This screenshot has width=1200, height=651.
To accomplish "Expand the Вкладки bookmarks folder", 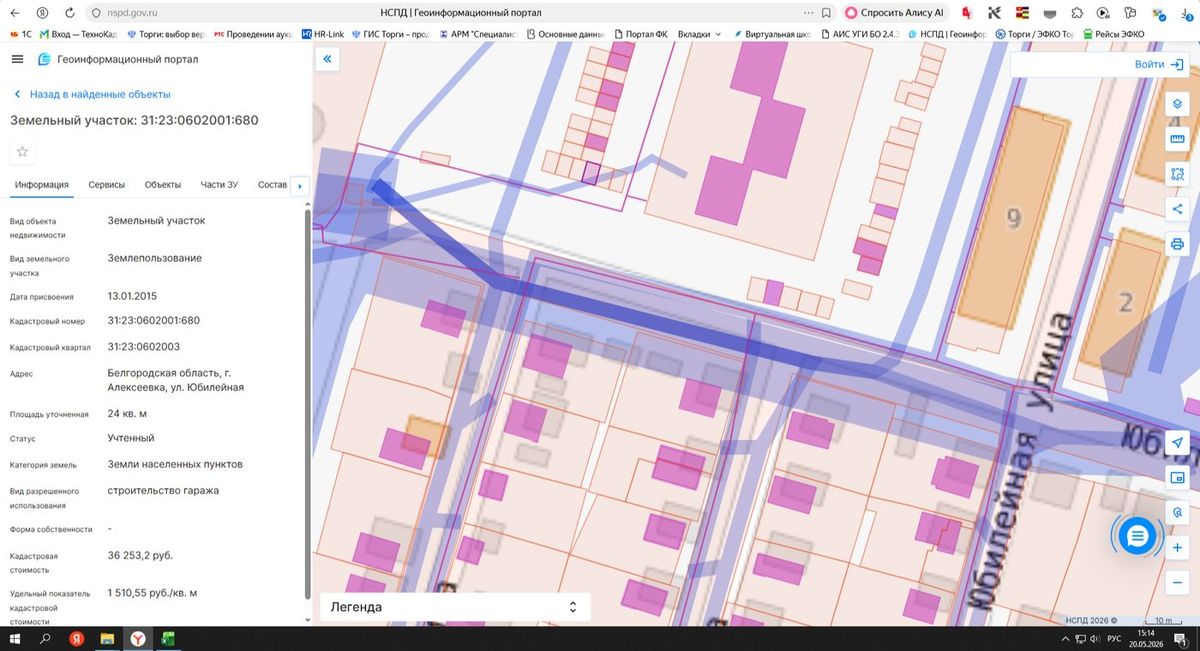I will pyautogui.click(x=699, y=34).
